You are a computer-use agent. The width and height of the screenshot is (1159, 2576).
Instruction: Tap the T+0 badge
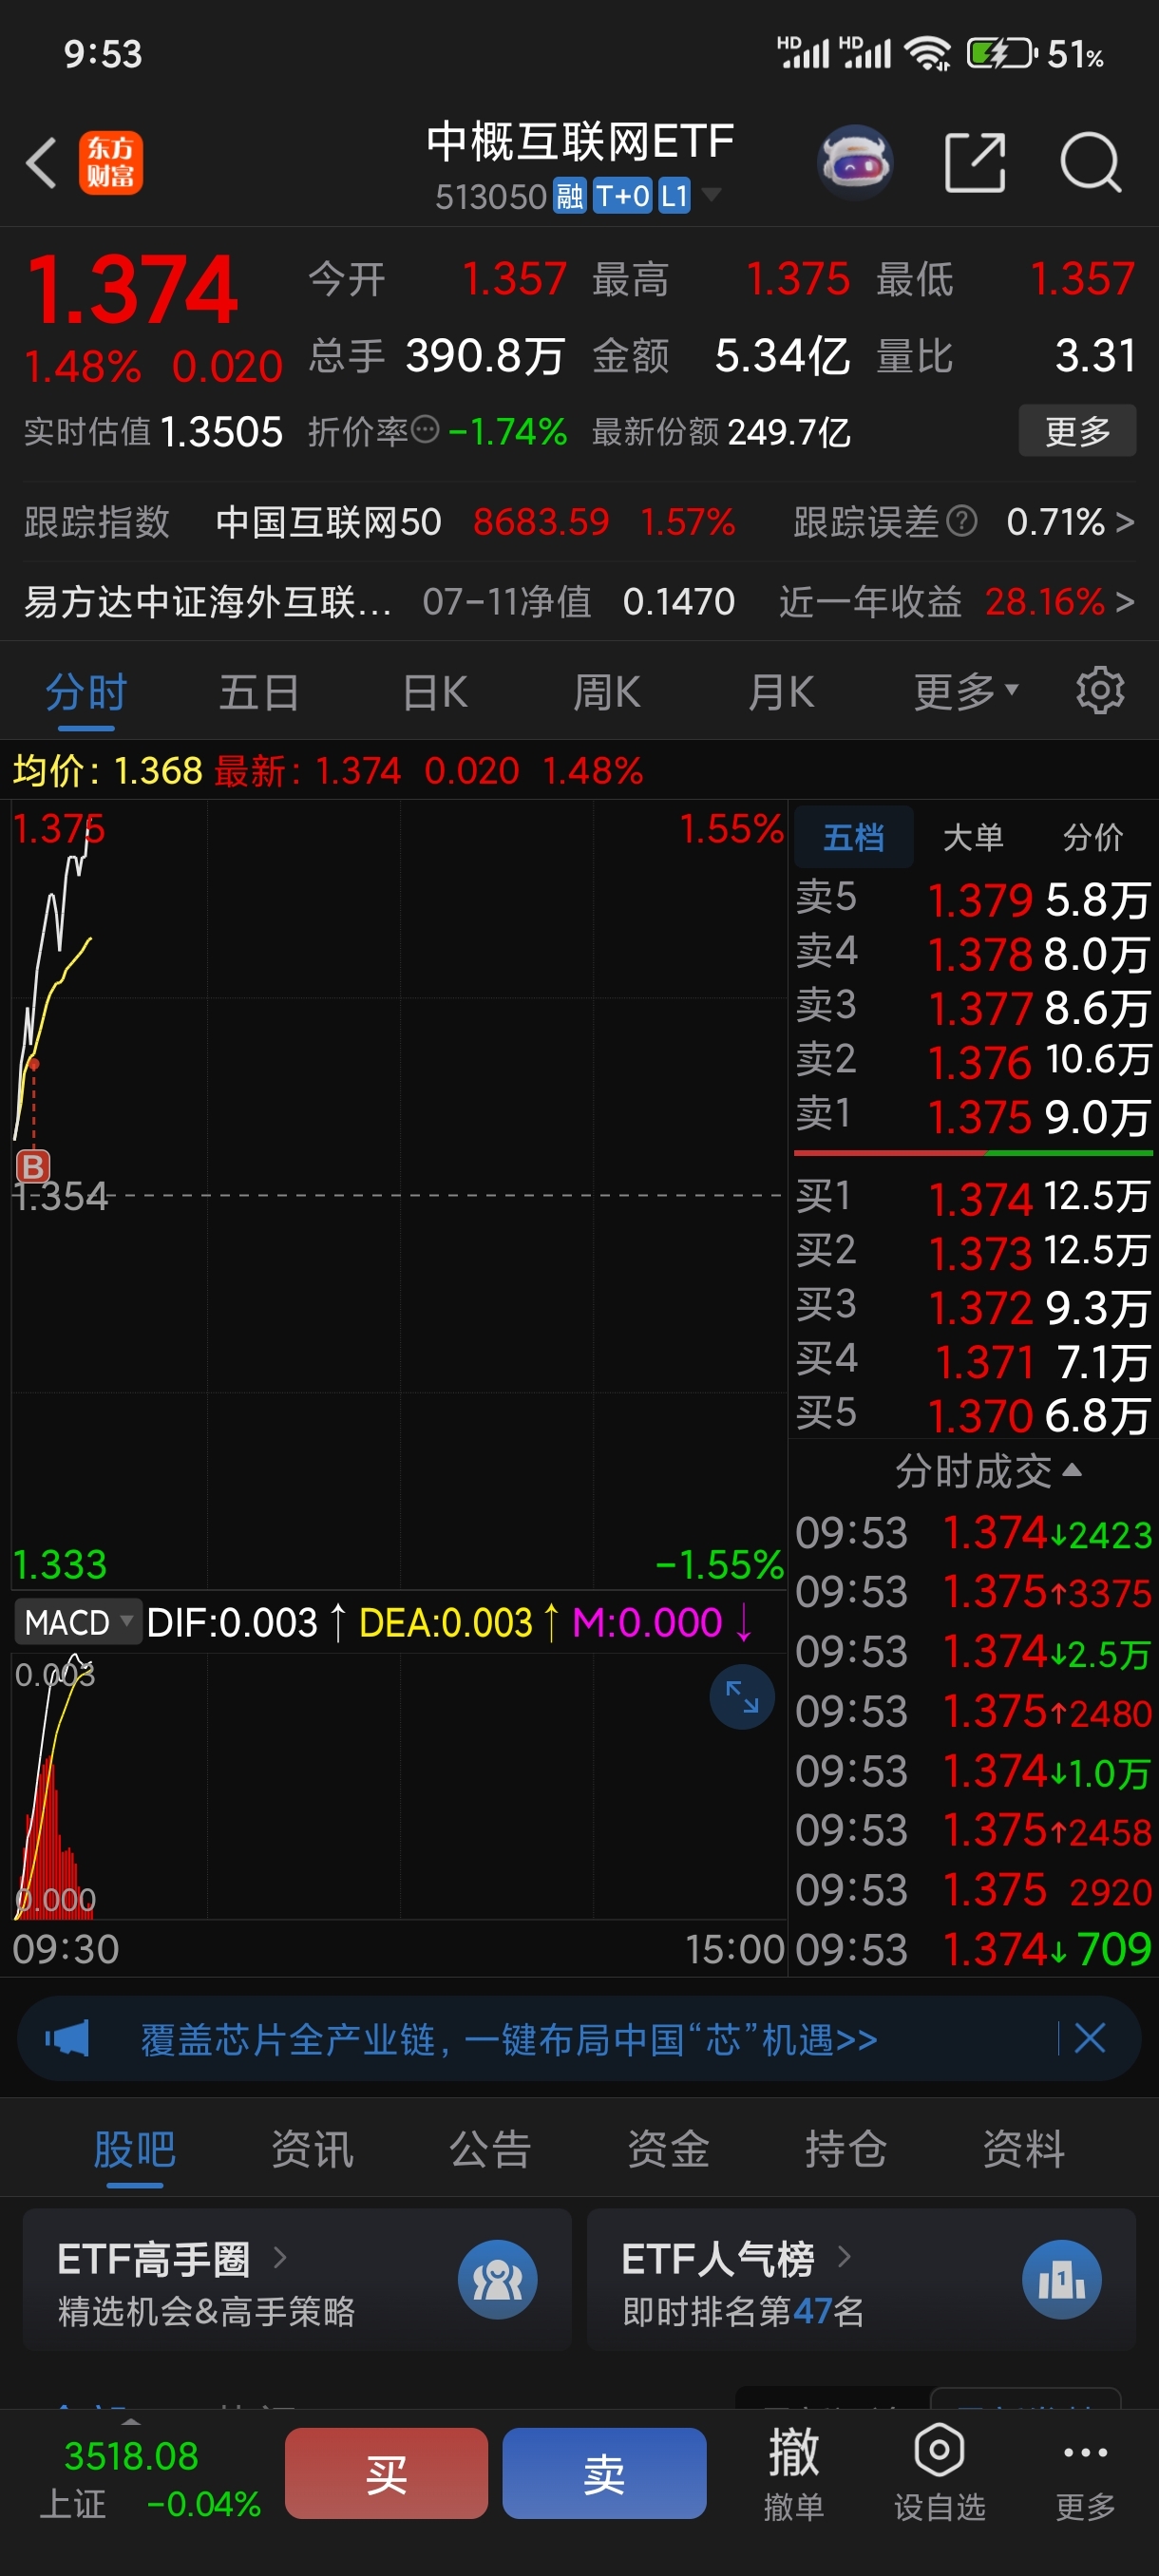click(x=622, y=196)
